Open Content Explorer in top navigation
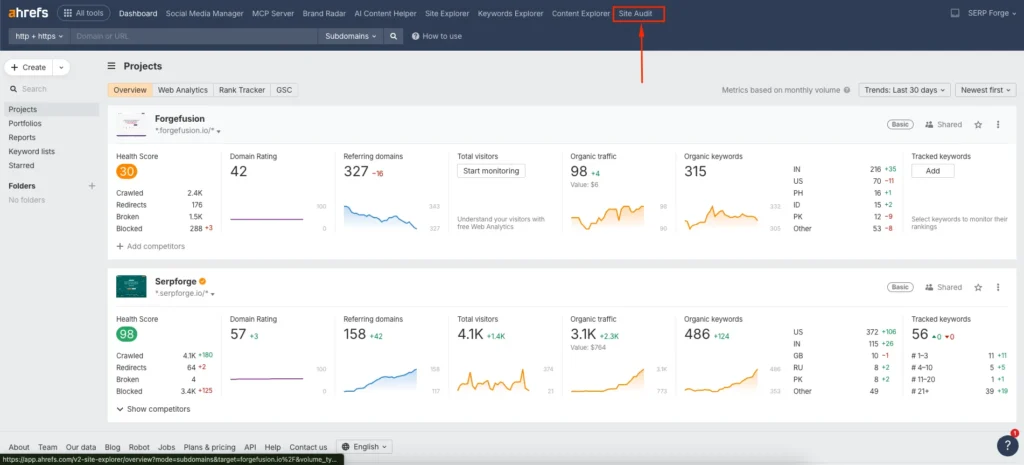 (x=581, y=13)
